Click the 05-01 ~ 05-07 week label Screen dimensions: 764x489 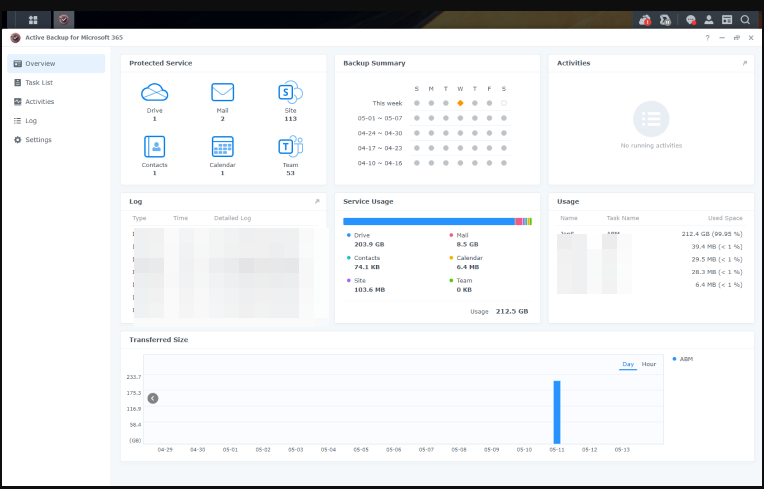(x=380, y=118)
